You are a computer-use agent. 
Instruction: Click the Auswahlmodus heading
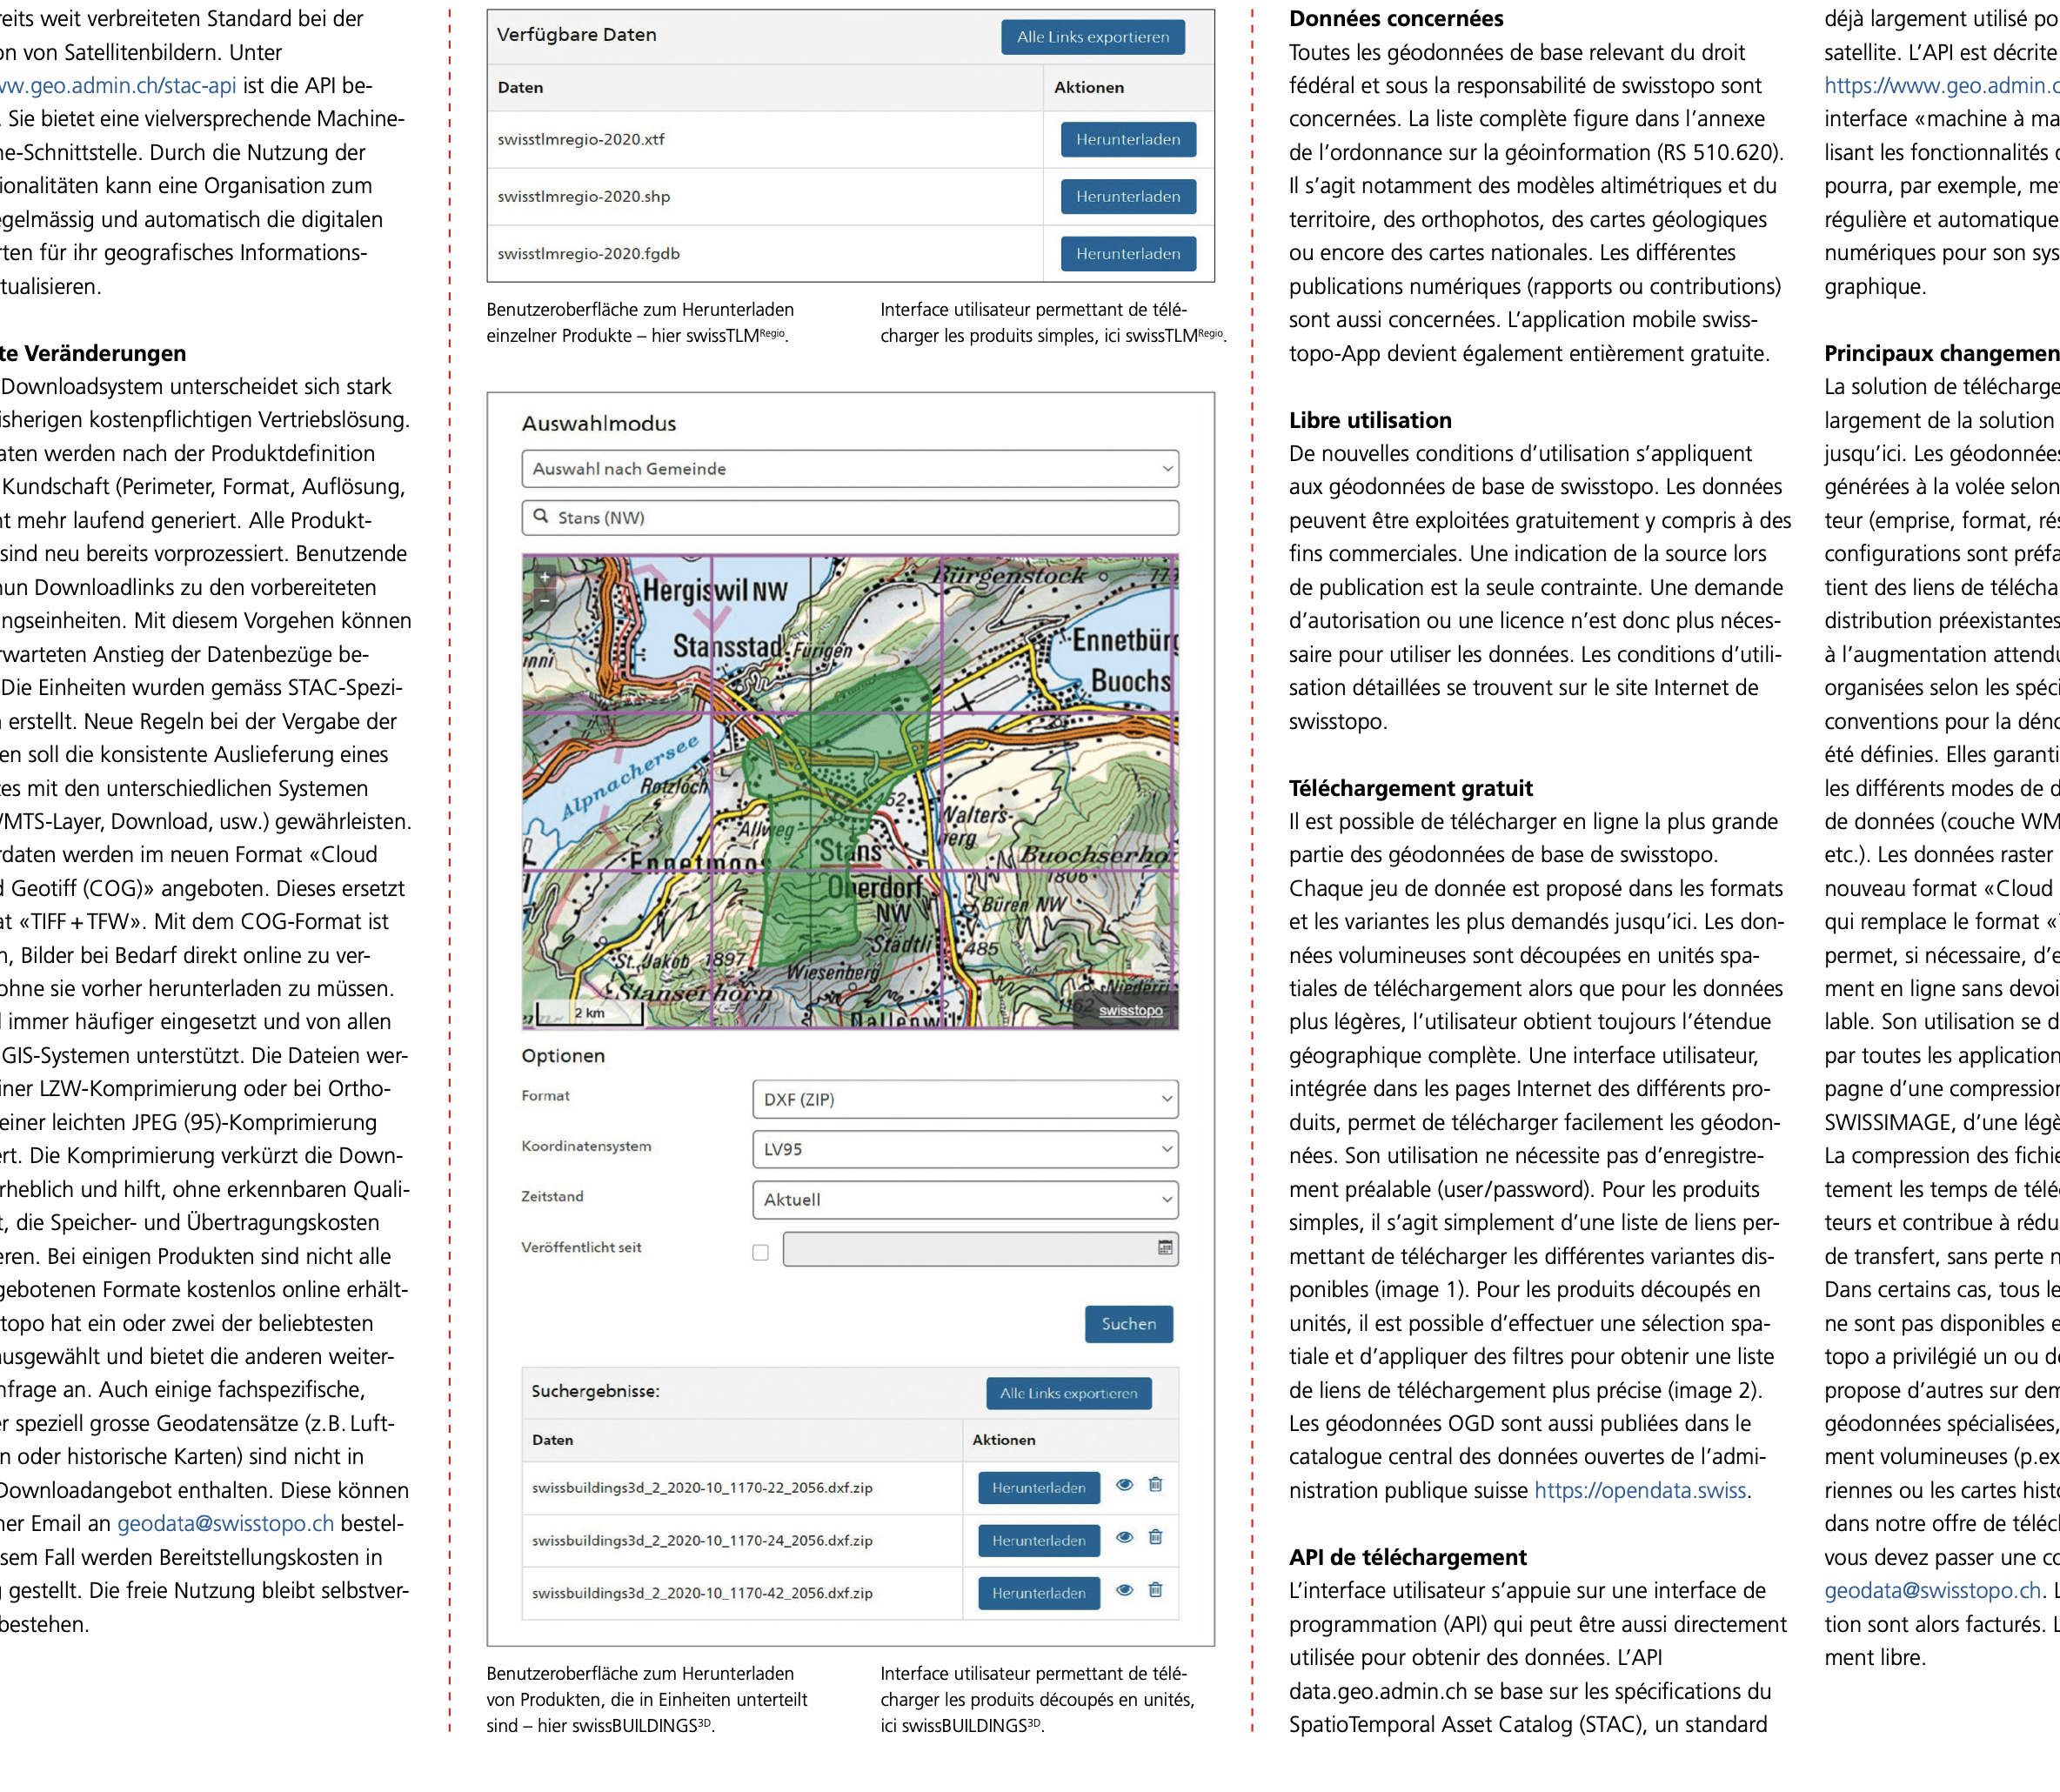point(599,423)
